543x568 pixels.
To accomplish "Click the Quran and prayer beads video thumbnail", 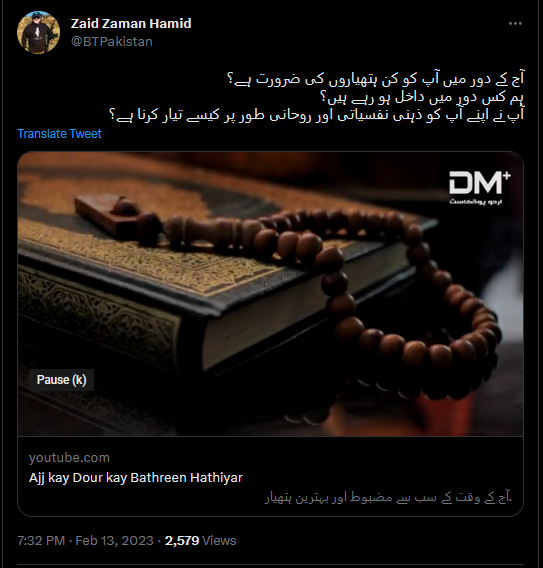I will [270, 293].
